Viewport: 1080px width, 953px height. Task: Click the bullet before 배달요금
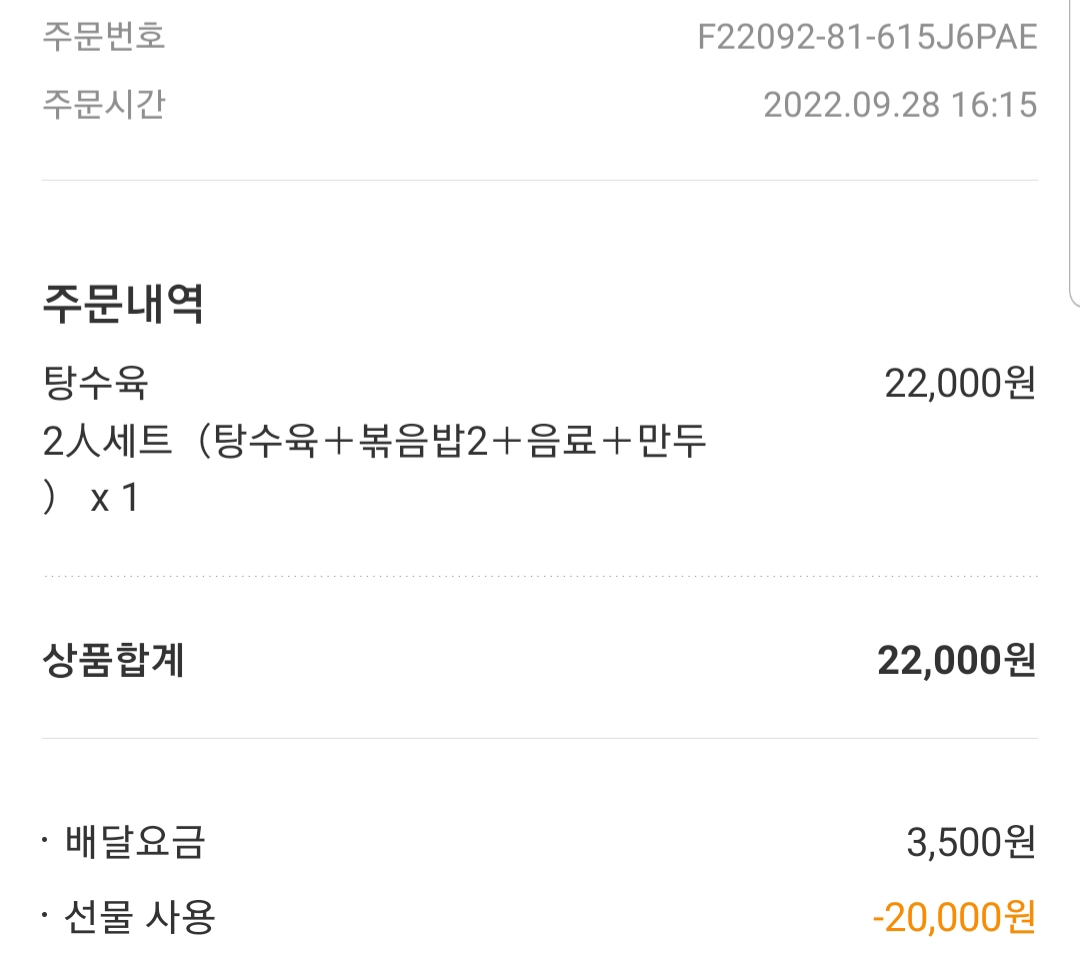(x=45, y=840)
